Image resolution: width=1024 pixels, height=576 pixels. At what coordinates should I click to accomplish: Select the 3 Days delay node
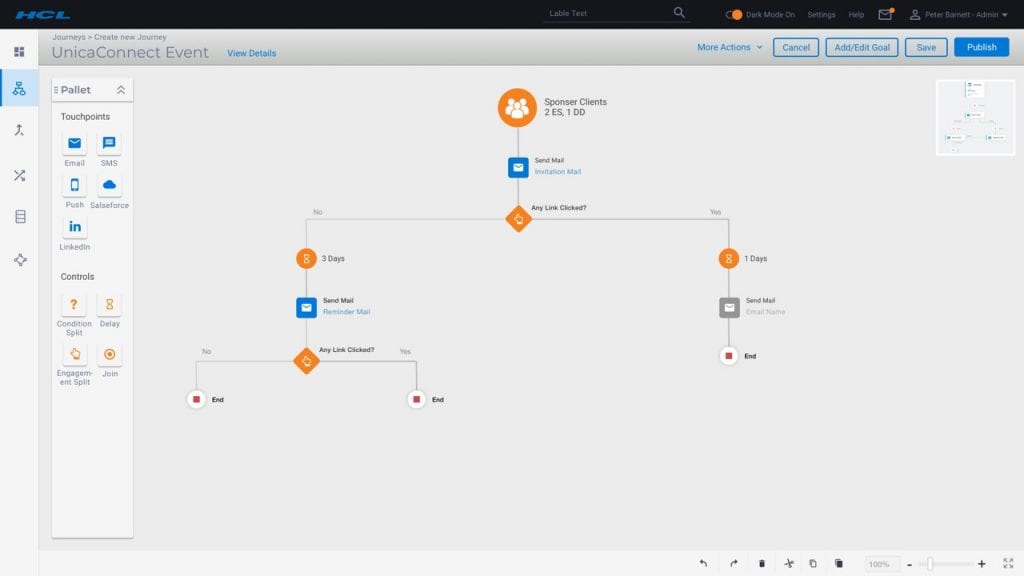[306, 259]
